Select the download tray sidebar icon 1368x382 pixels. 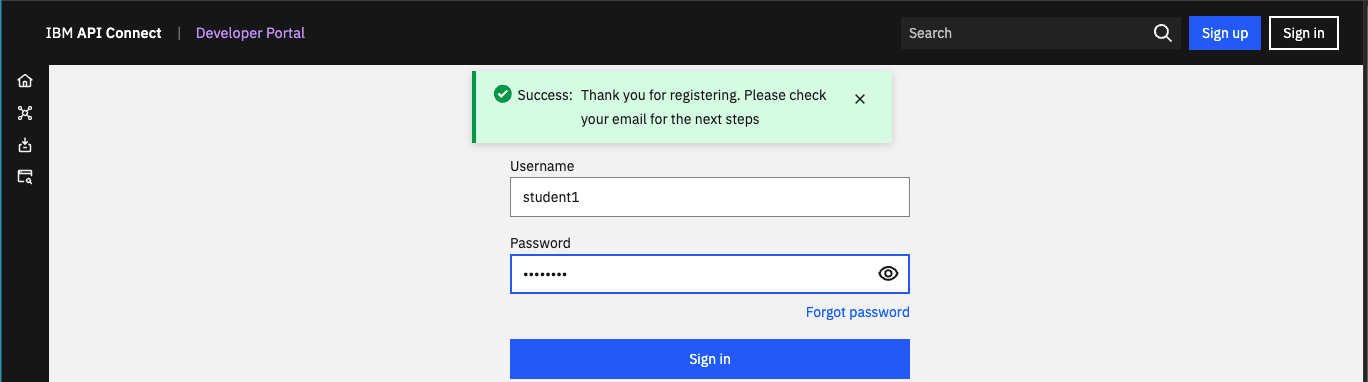(x=25, y=145)
